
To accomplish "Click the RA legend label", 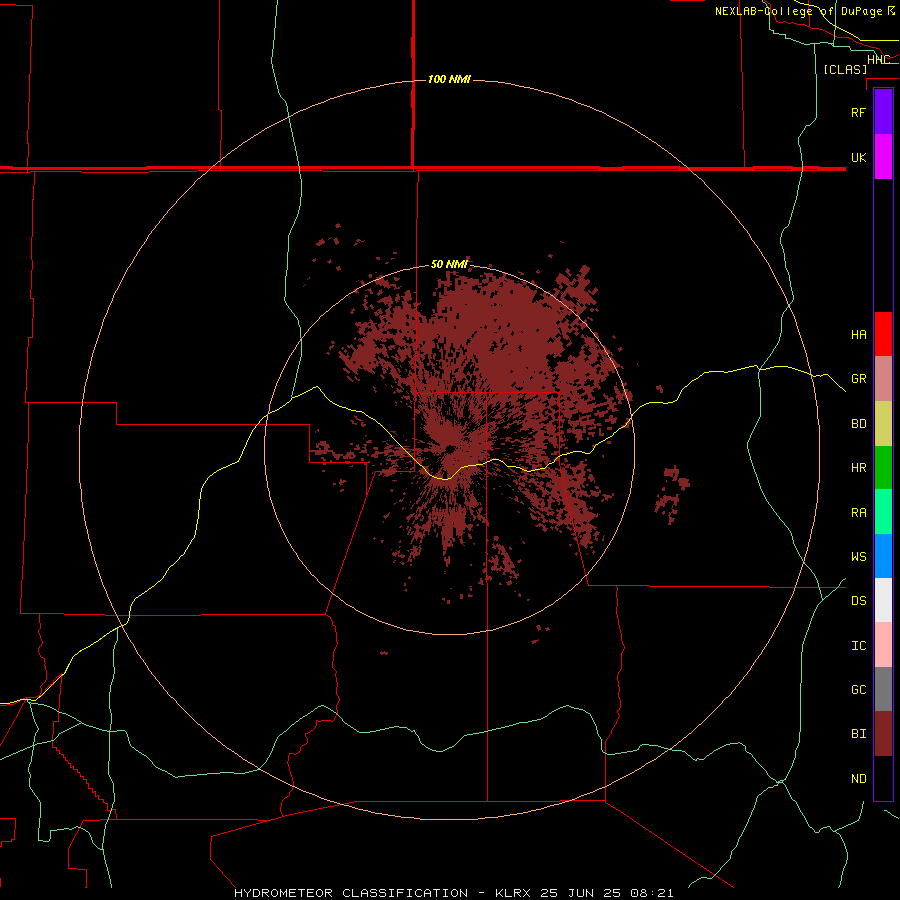I will tap(859, 513).
